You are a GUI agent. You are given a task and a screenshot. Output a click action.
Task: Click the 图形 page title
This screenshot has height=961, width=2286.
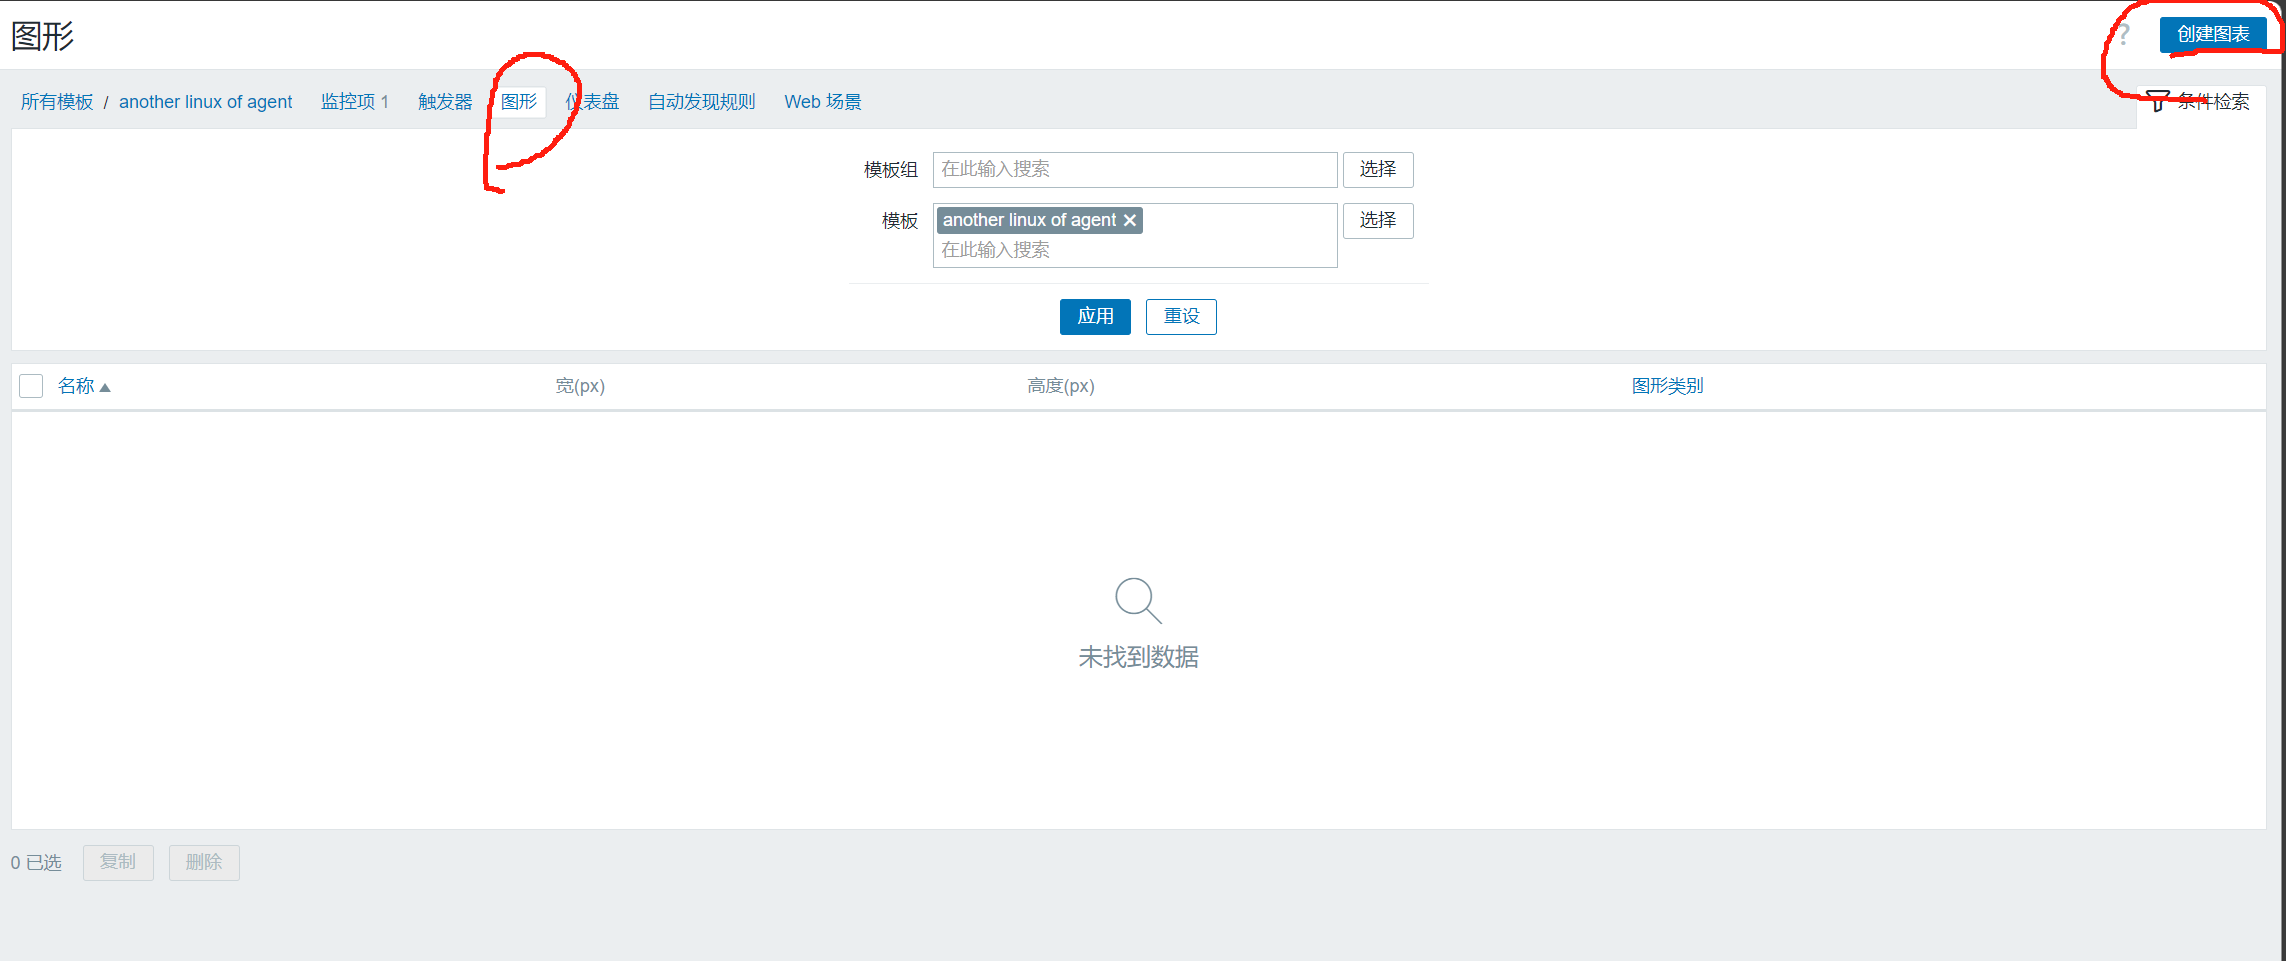pos(42,36)
